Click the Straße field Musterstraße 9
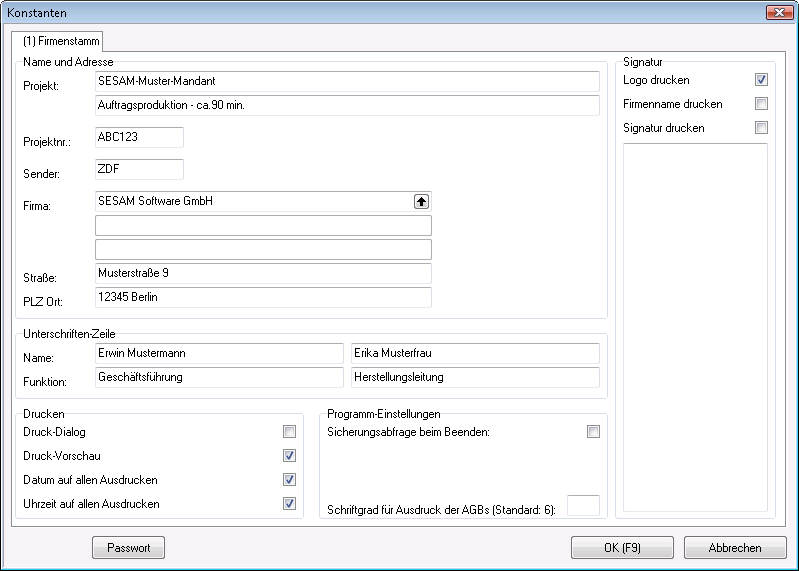This screenshot has width=799, height=571. point(263,273)
